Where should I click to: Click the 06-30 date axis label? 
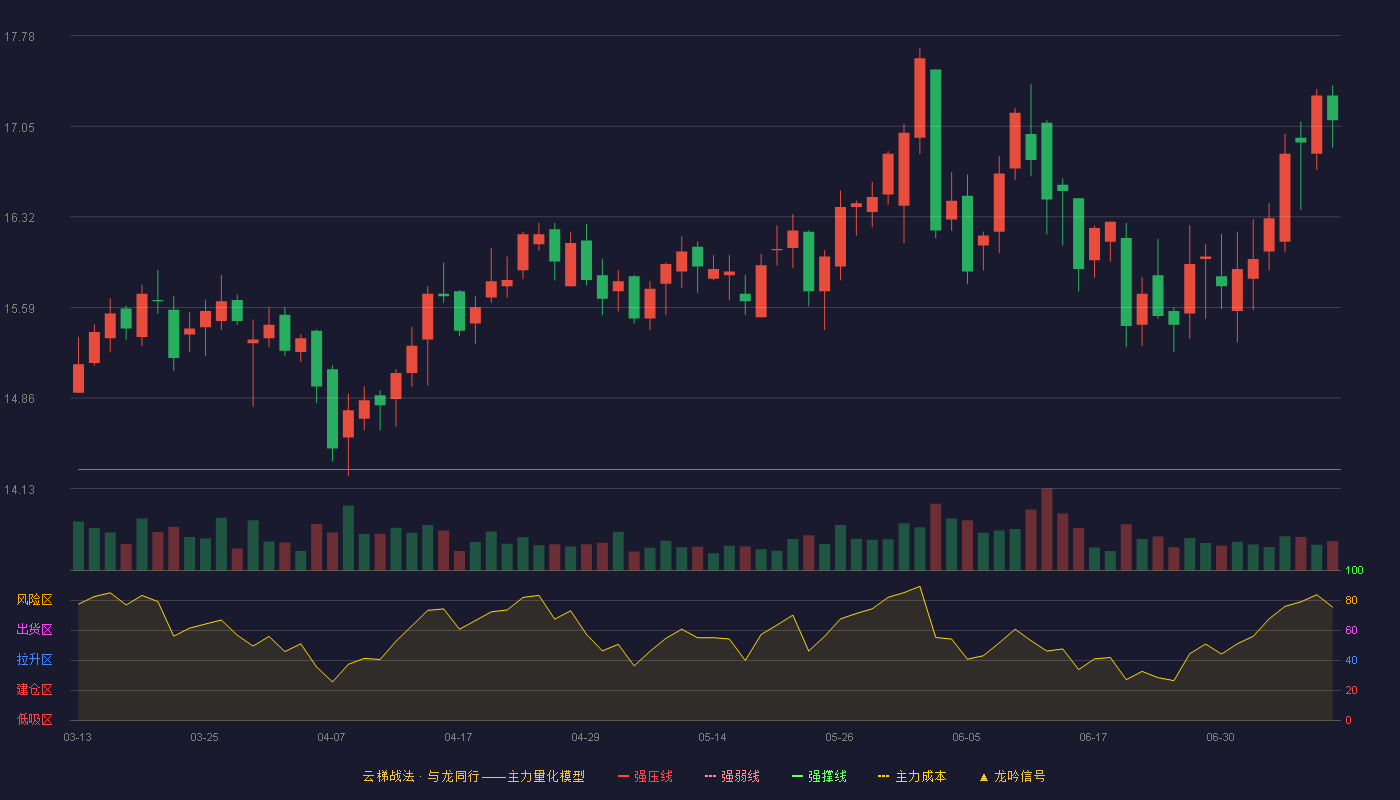tap(1220, 737)
